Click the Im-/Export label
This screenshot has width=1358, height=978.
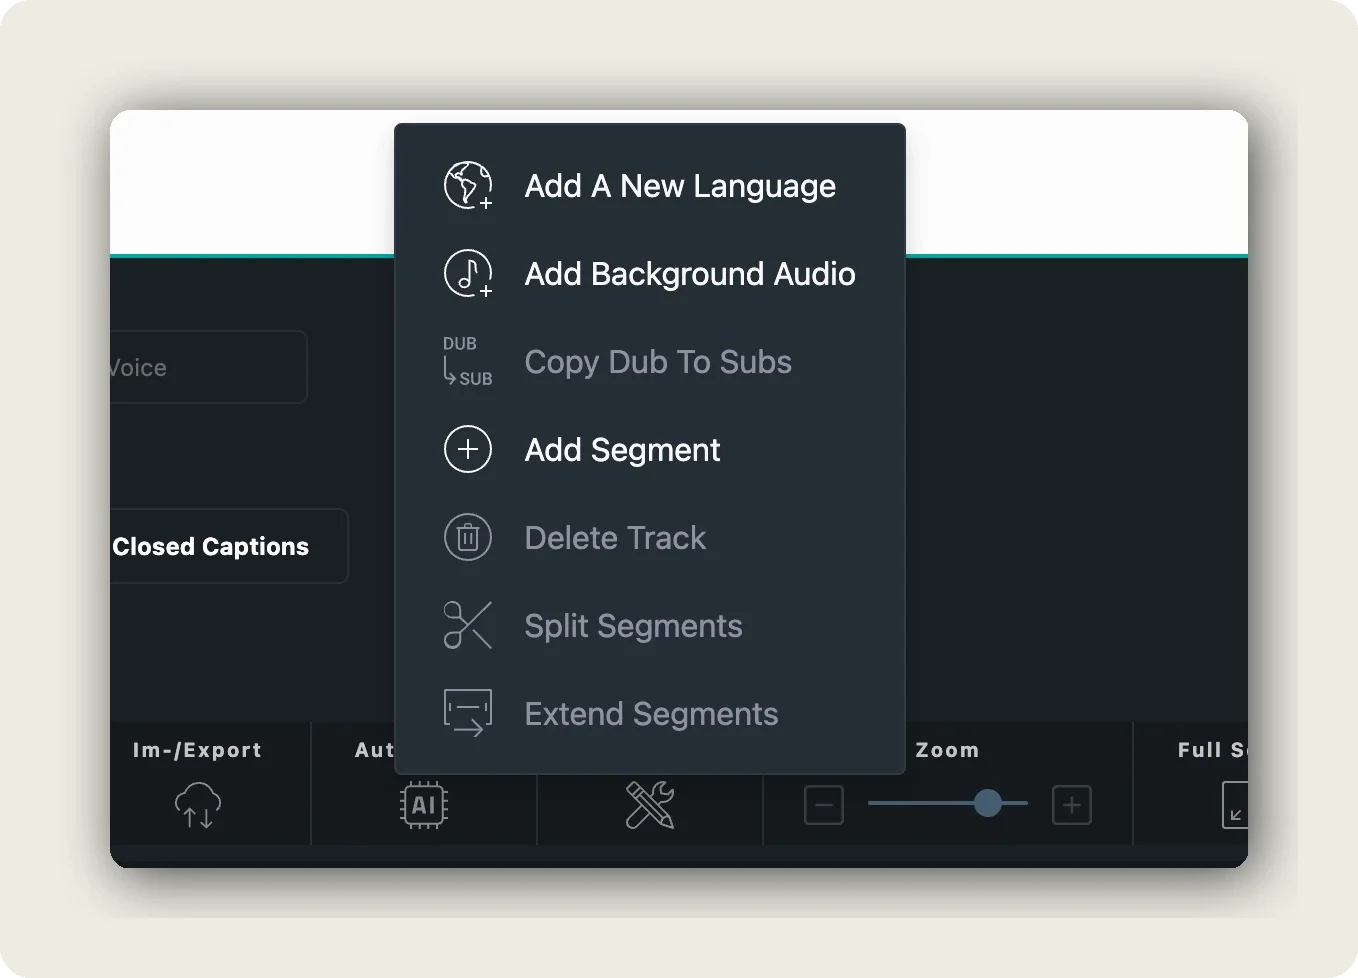pos(197,750)
